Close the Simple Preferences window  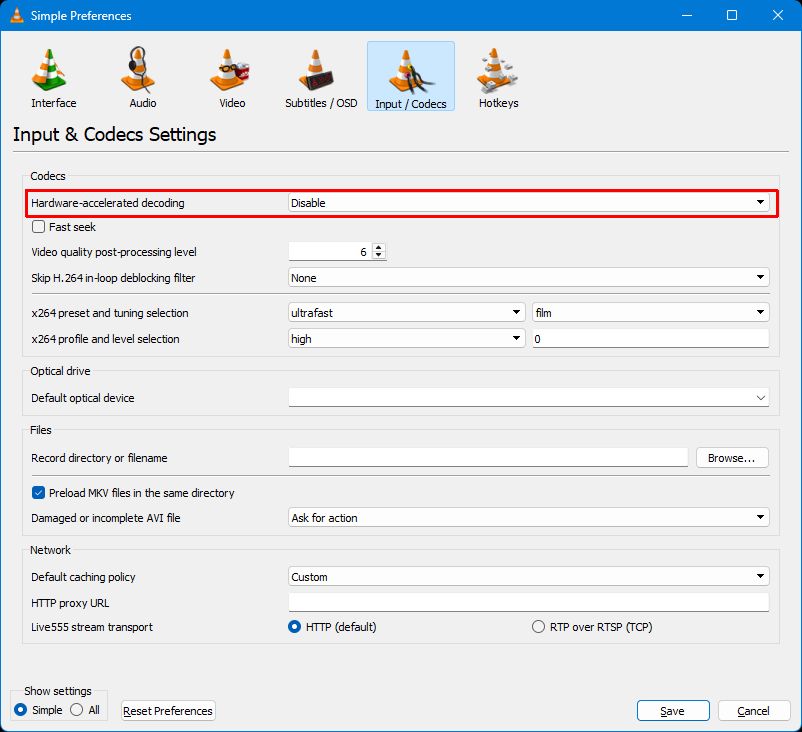pyautogui.click(x=778, y=15)
